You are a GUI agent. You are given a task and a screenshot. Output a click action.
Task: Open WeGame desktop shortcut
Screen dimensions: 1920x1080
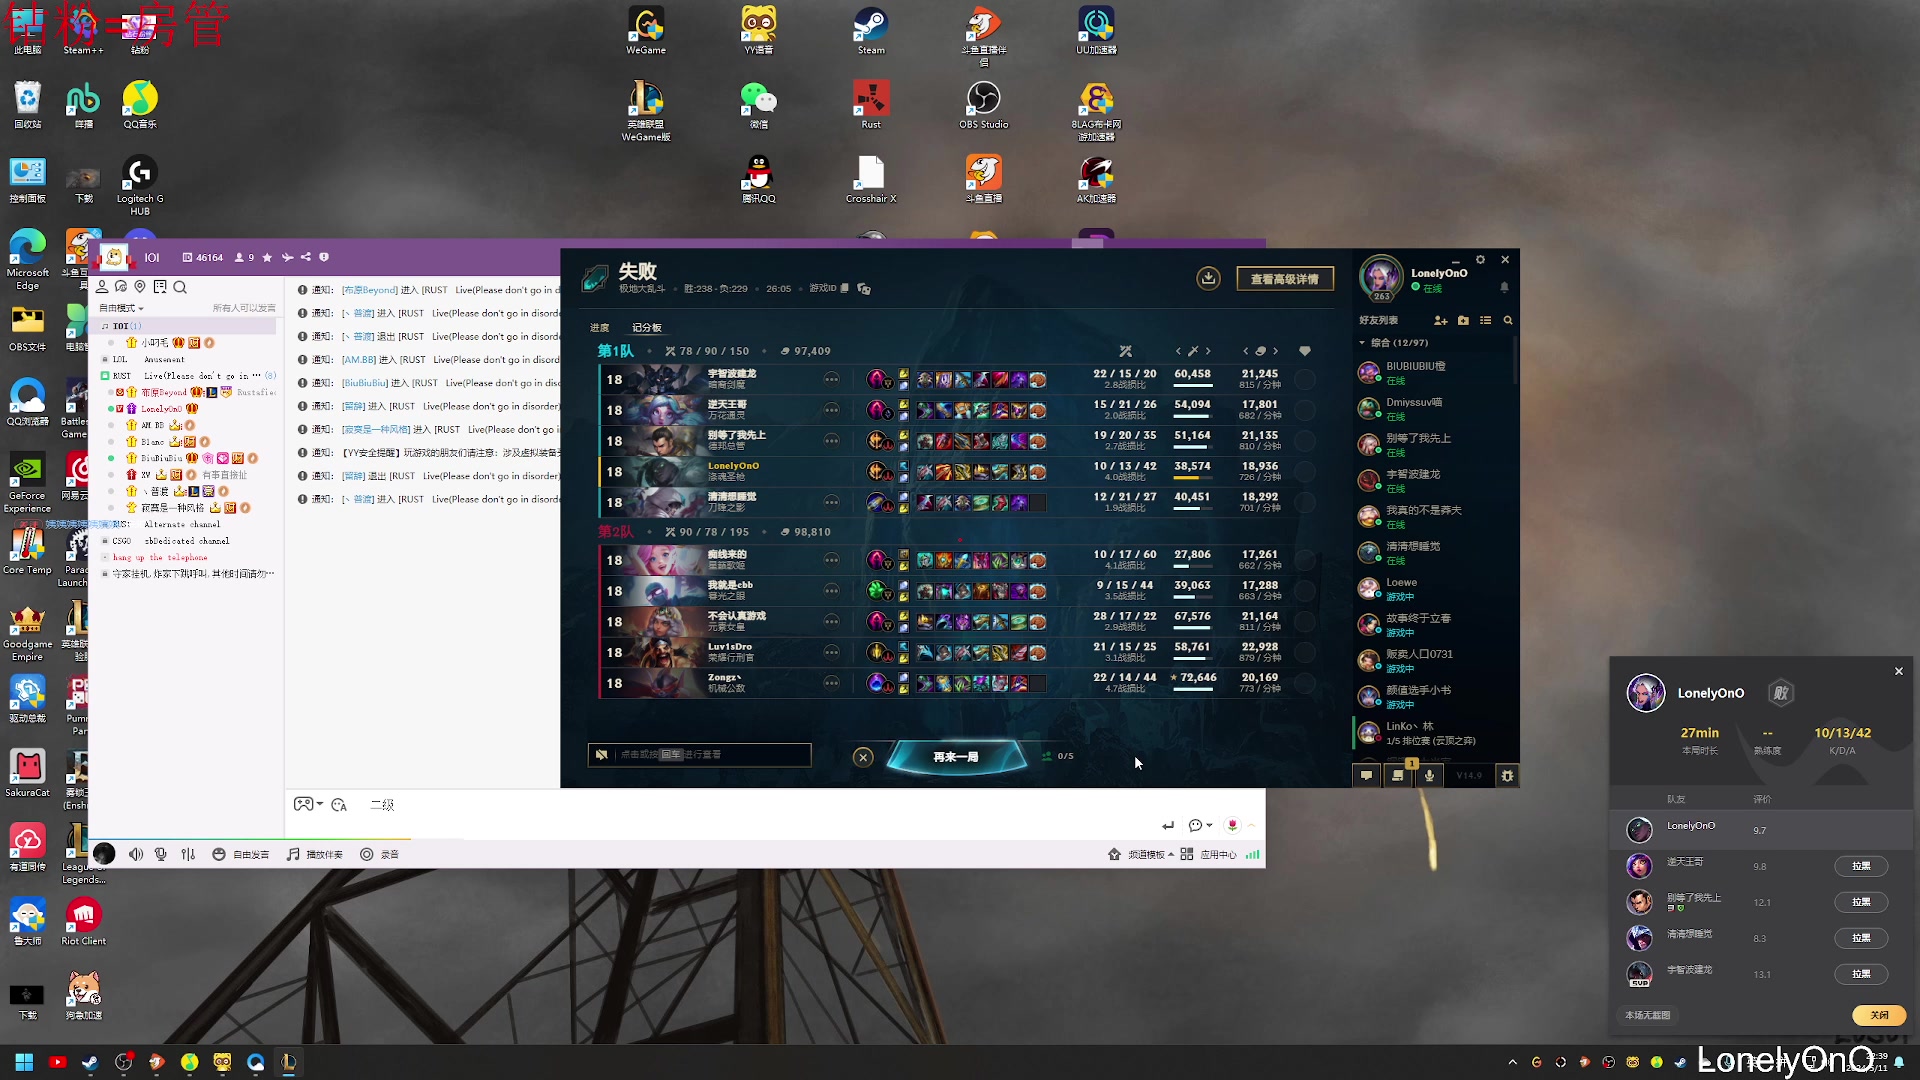coord(646,31)
